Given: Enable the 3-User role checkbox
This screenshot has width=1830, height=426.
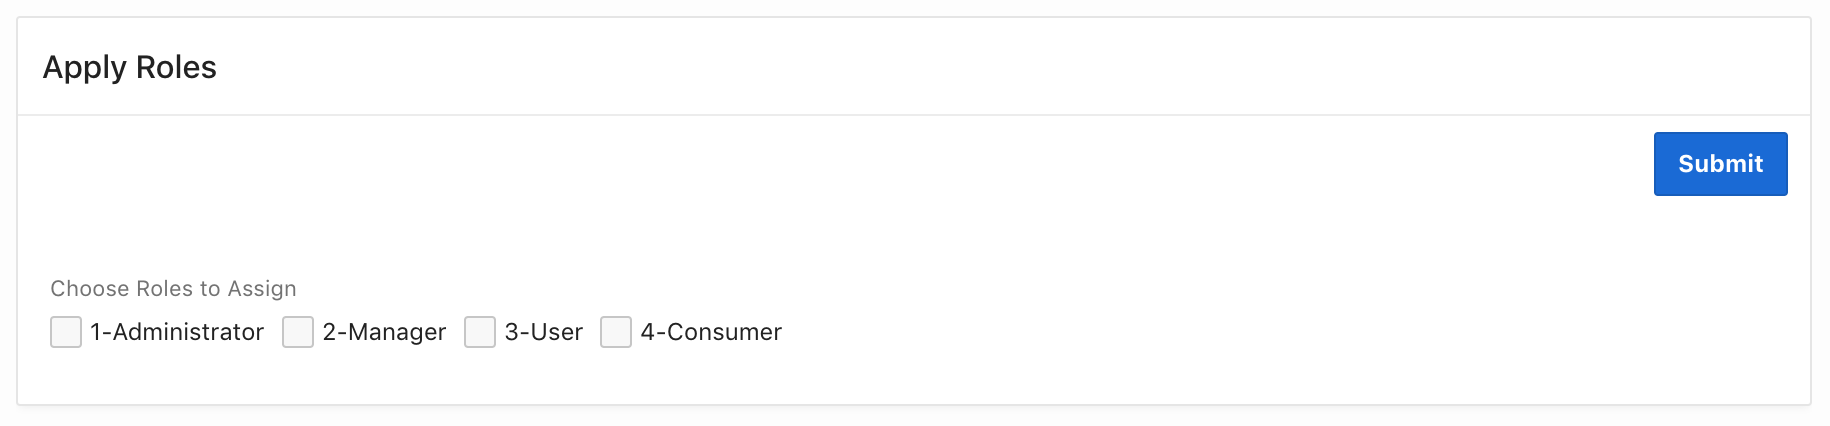Looking at the screenshot, I should (480, 332).
